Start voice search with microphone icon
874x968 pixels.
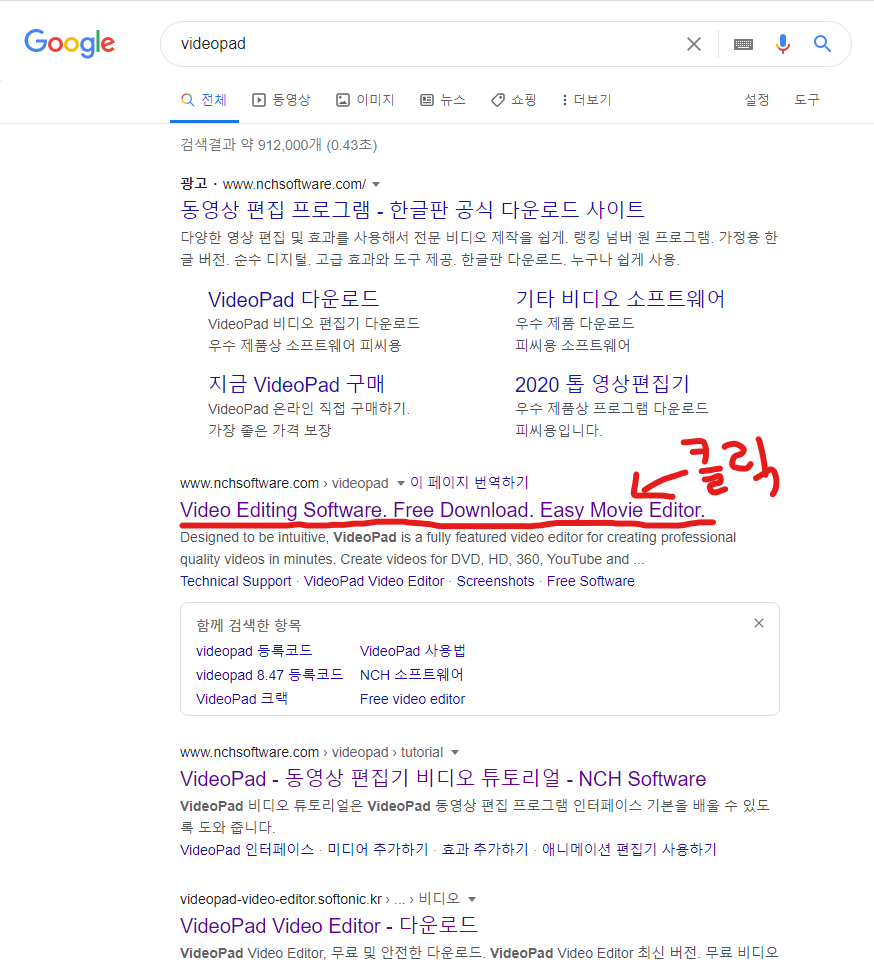(783, 44)
